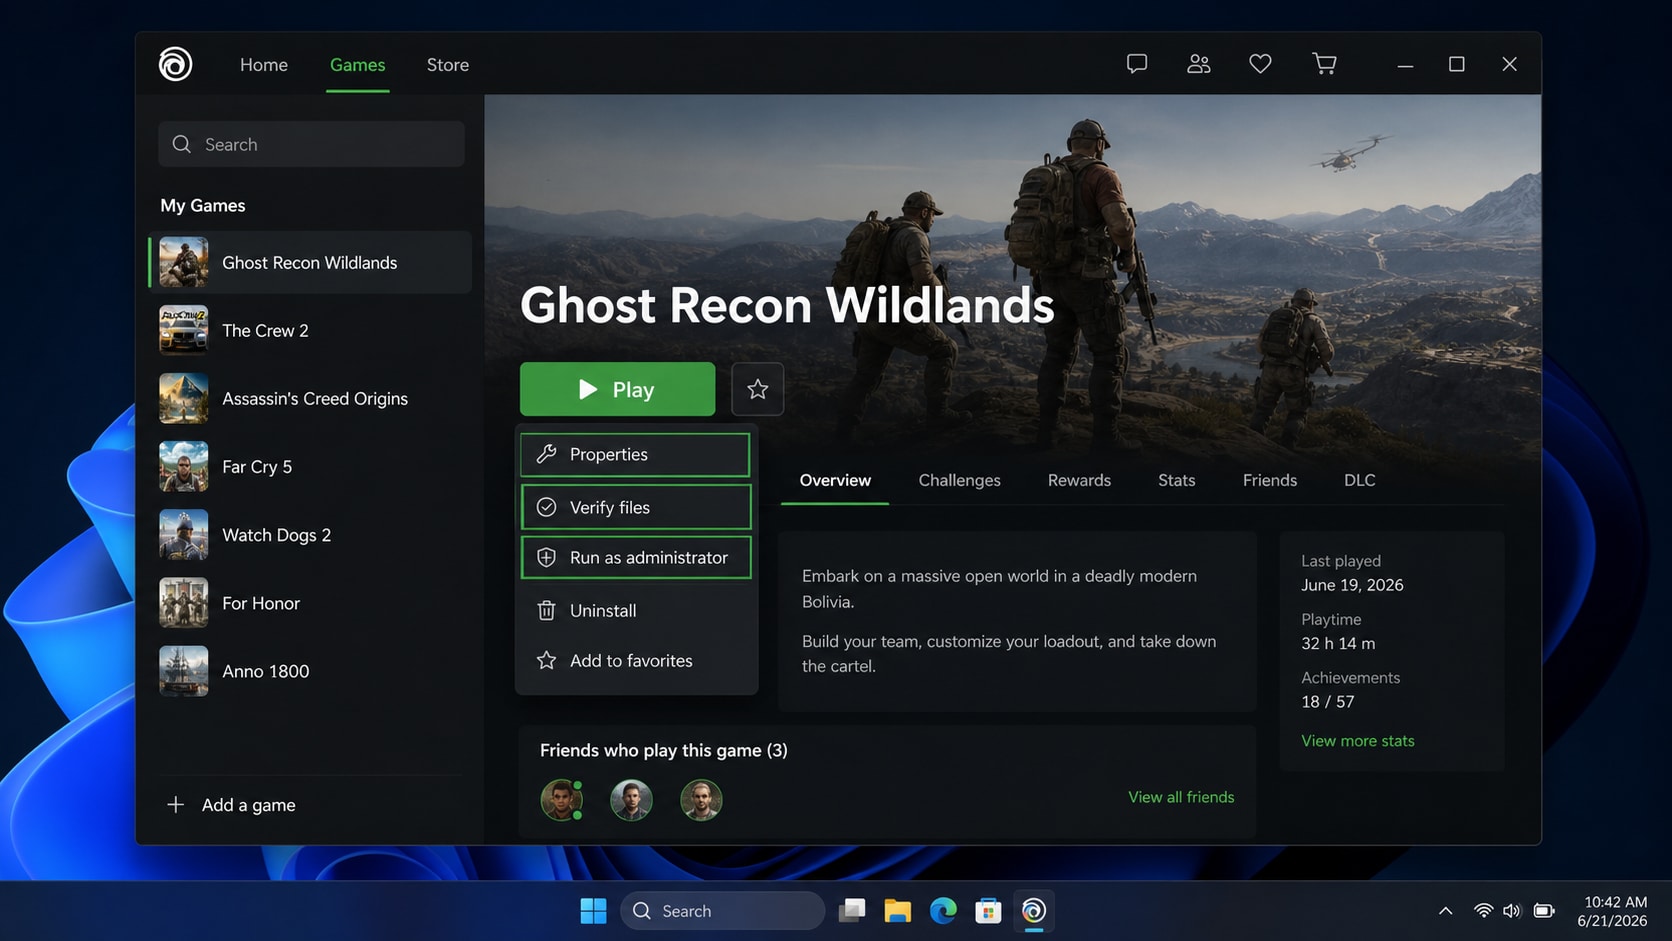Launch the game with Play button

coord(617,389)
